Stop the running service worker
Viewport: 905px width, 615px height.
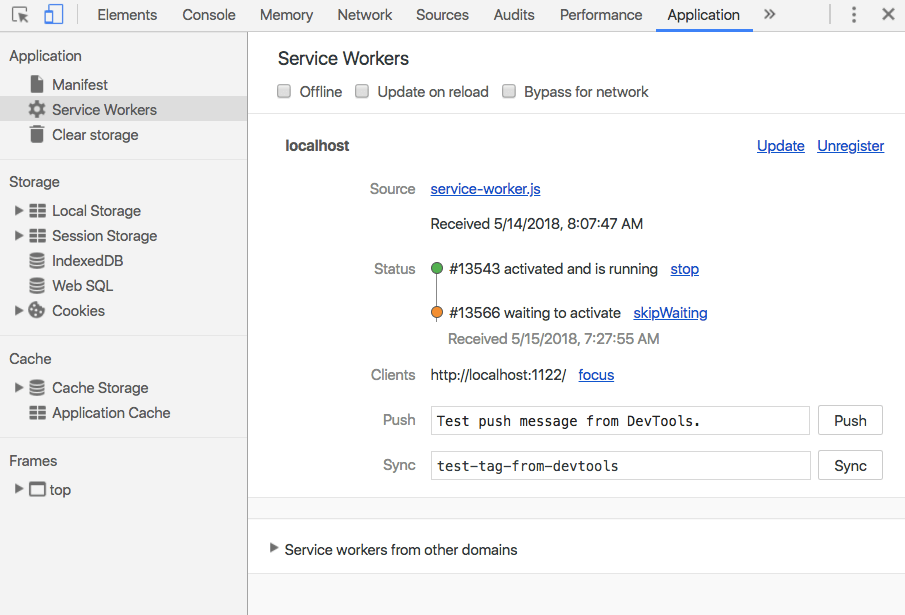pyautogui.click(x=685, y=269)
